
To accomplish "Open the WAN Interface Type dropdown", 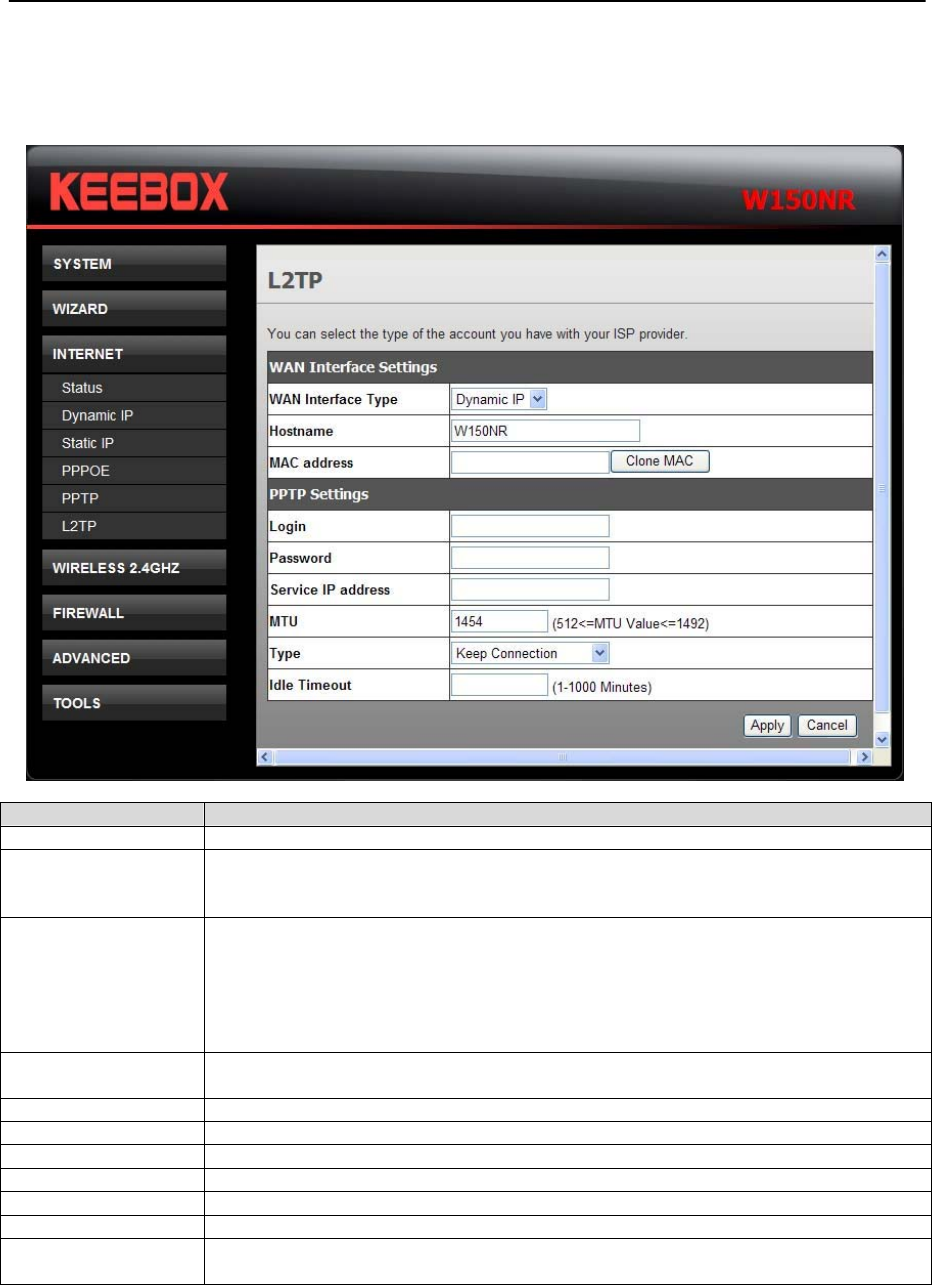I will tap(500, 400).
